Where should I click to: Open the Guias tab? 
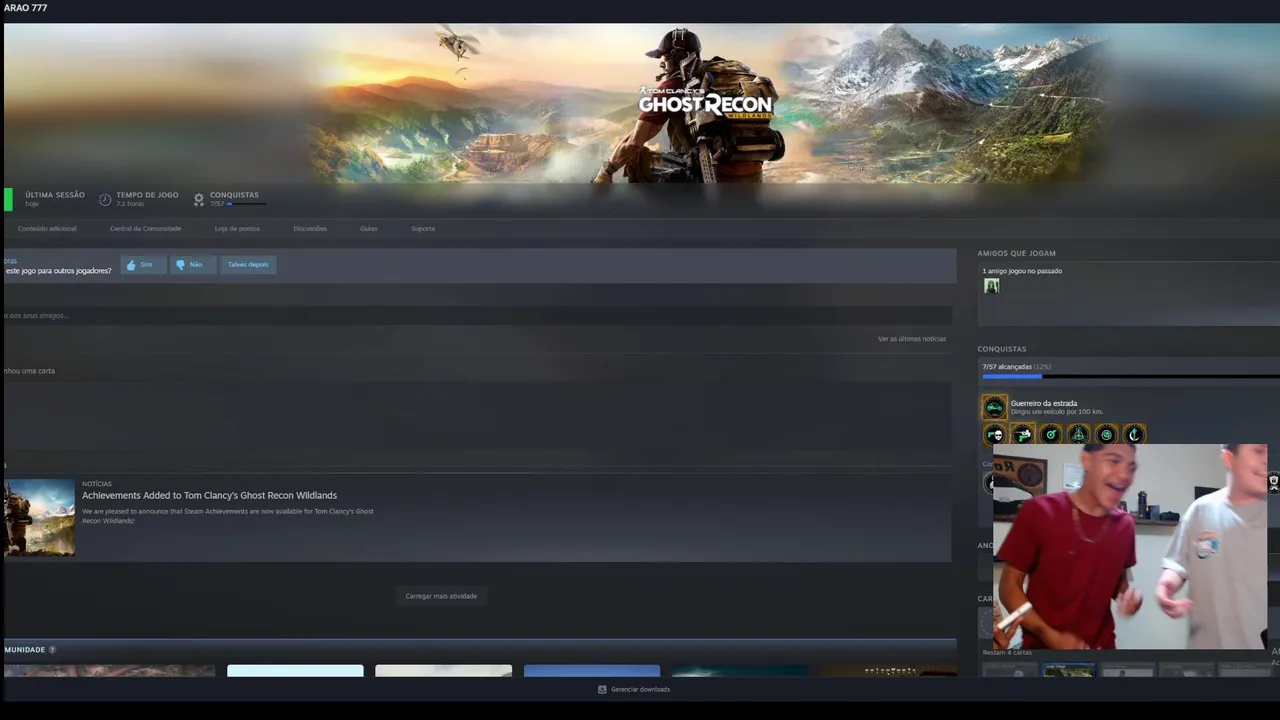pos(369,228)
